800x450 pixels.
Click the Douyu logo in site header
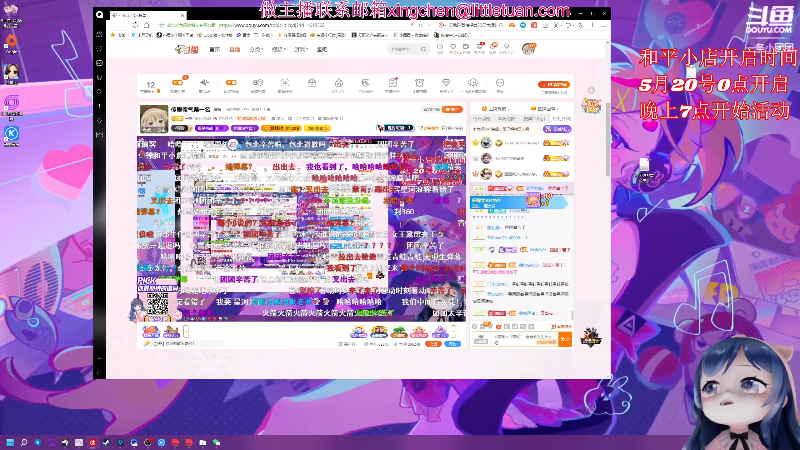[187, 49]
